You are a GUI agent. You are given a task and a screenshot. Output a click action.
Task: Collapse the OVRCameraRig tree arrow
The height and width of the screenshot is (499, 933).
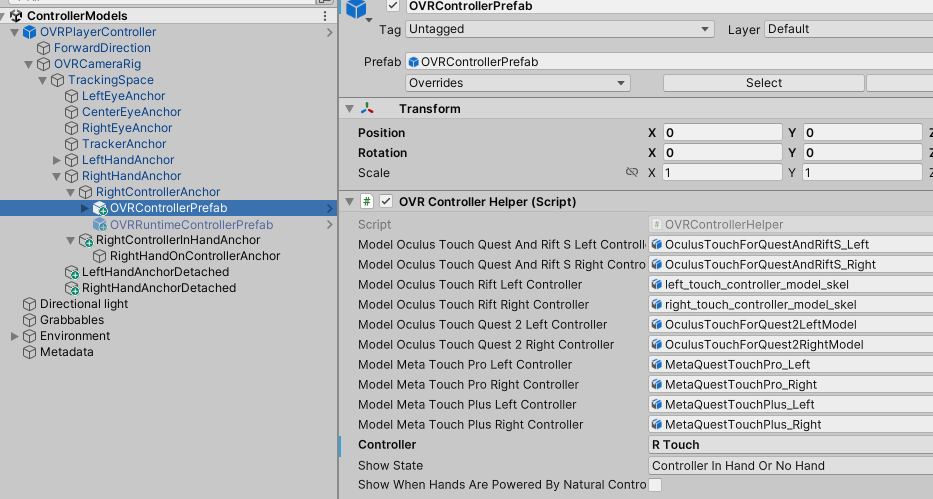tap(29, 64)
